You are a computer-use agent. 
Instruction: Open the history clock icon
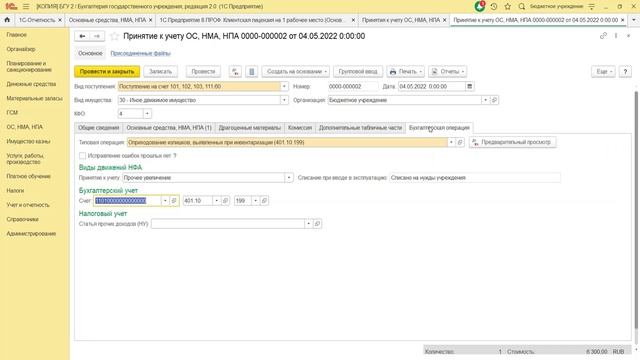tap(494, 7)
